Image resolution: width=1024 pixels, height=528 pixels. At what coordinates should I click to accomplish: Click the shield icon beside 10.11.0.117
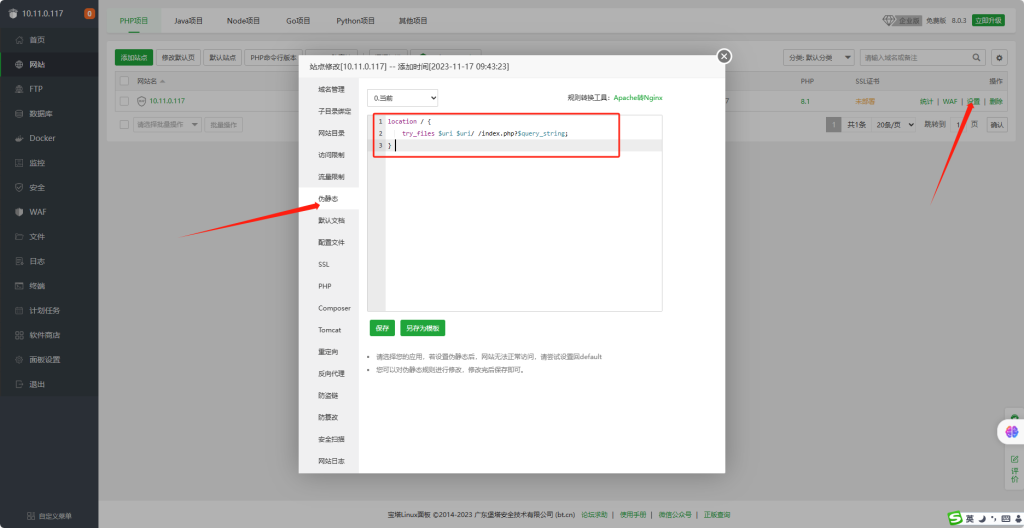(142, 101)
